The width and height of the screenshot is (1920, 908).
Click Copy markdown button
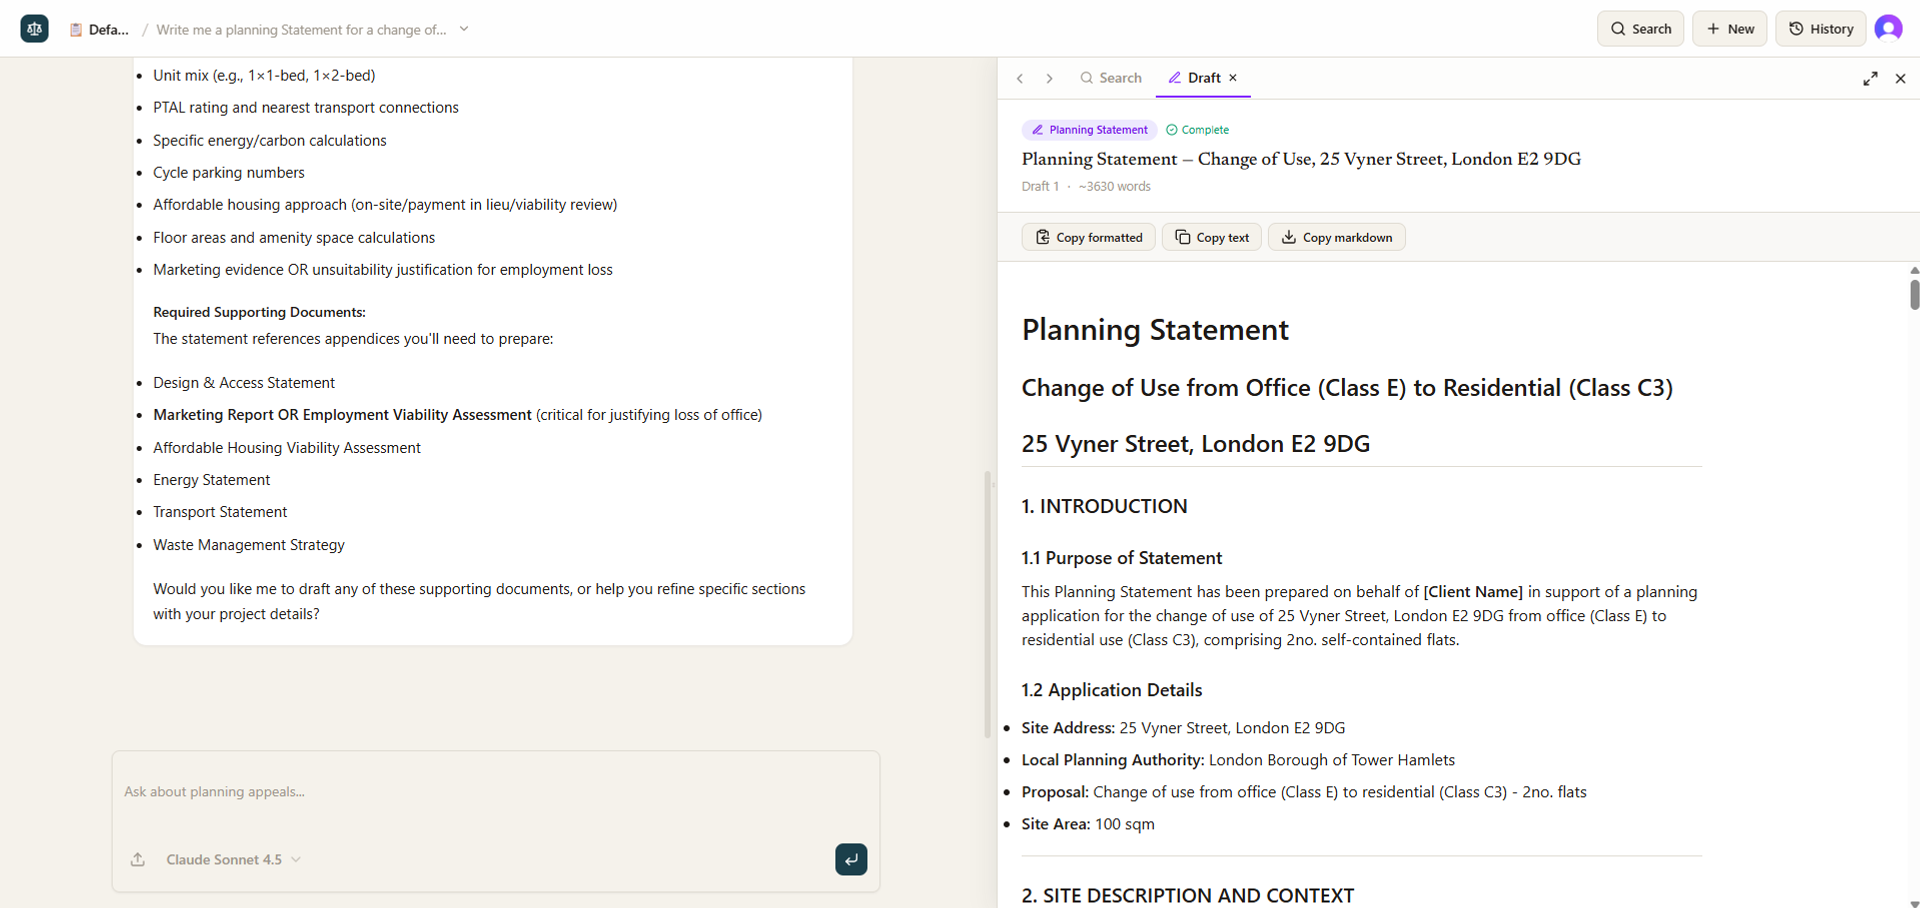pos(1337,237)
